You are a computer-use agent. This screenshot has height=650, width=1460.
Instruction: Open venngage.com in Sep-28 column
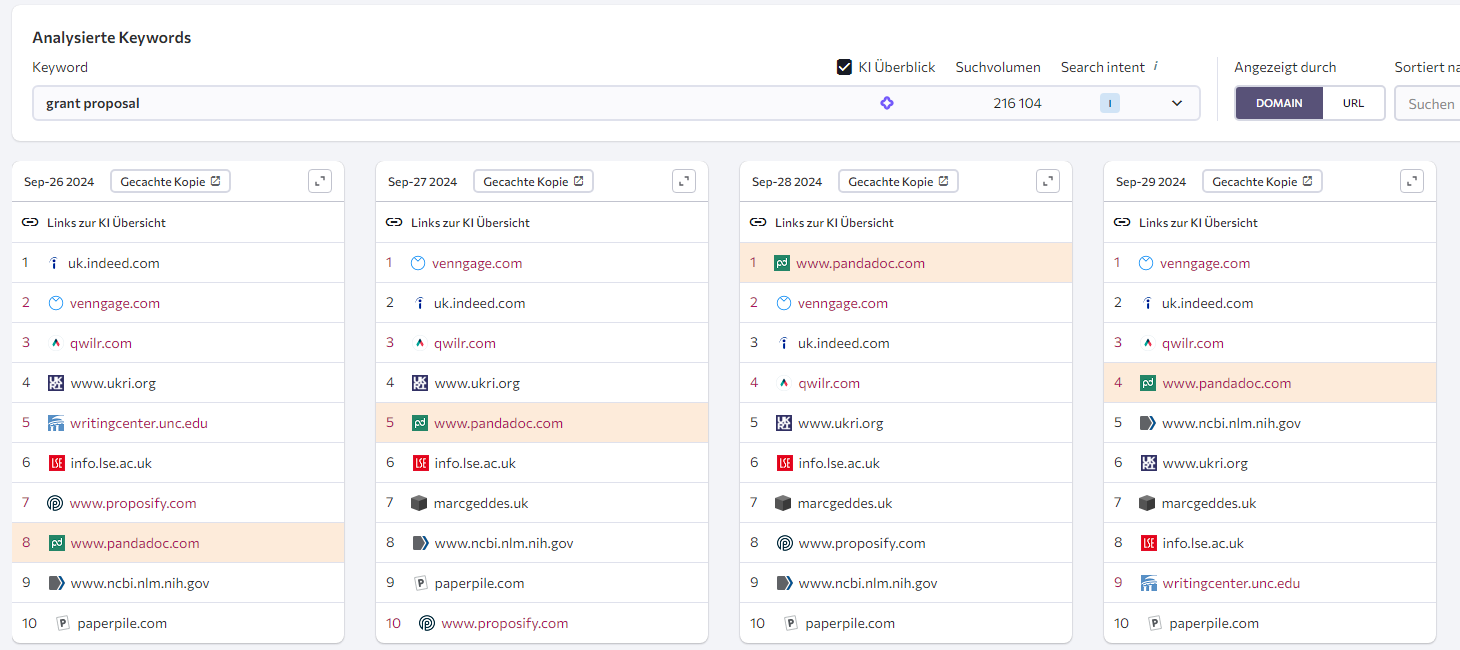click(x=843, y=303)
